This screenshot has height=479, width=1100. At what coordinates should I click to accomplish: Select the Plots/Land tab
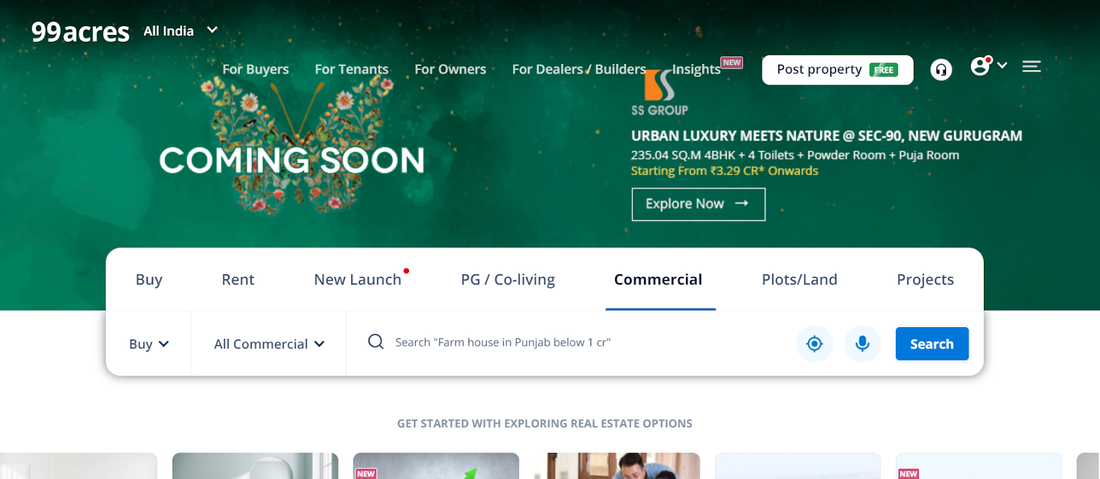click(x=800, y=279)
